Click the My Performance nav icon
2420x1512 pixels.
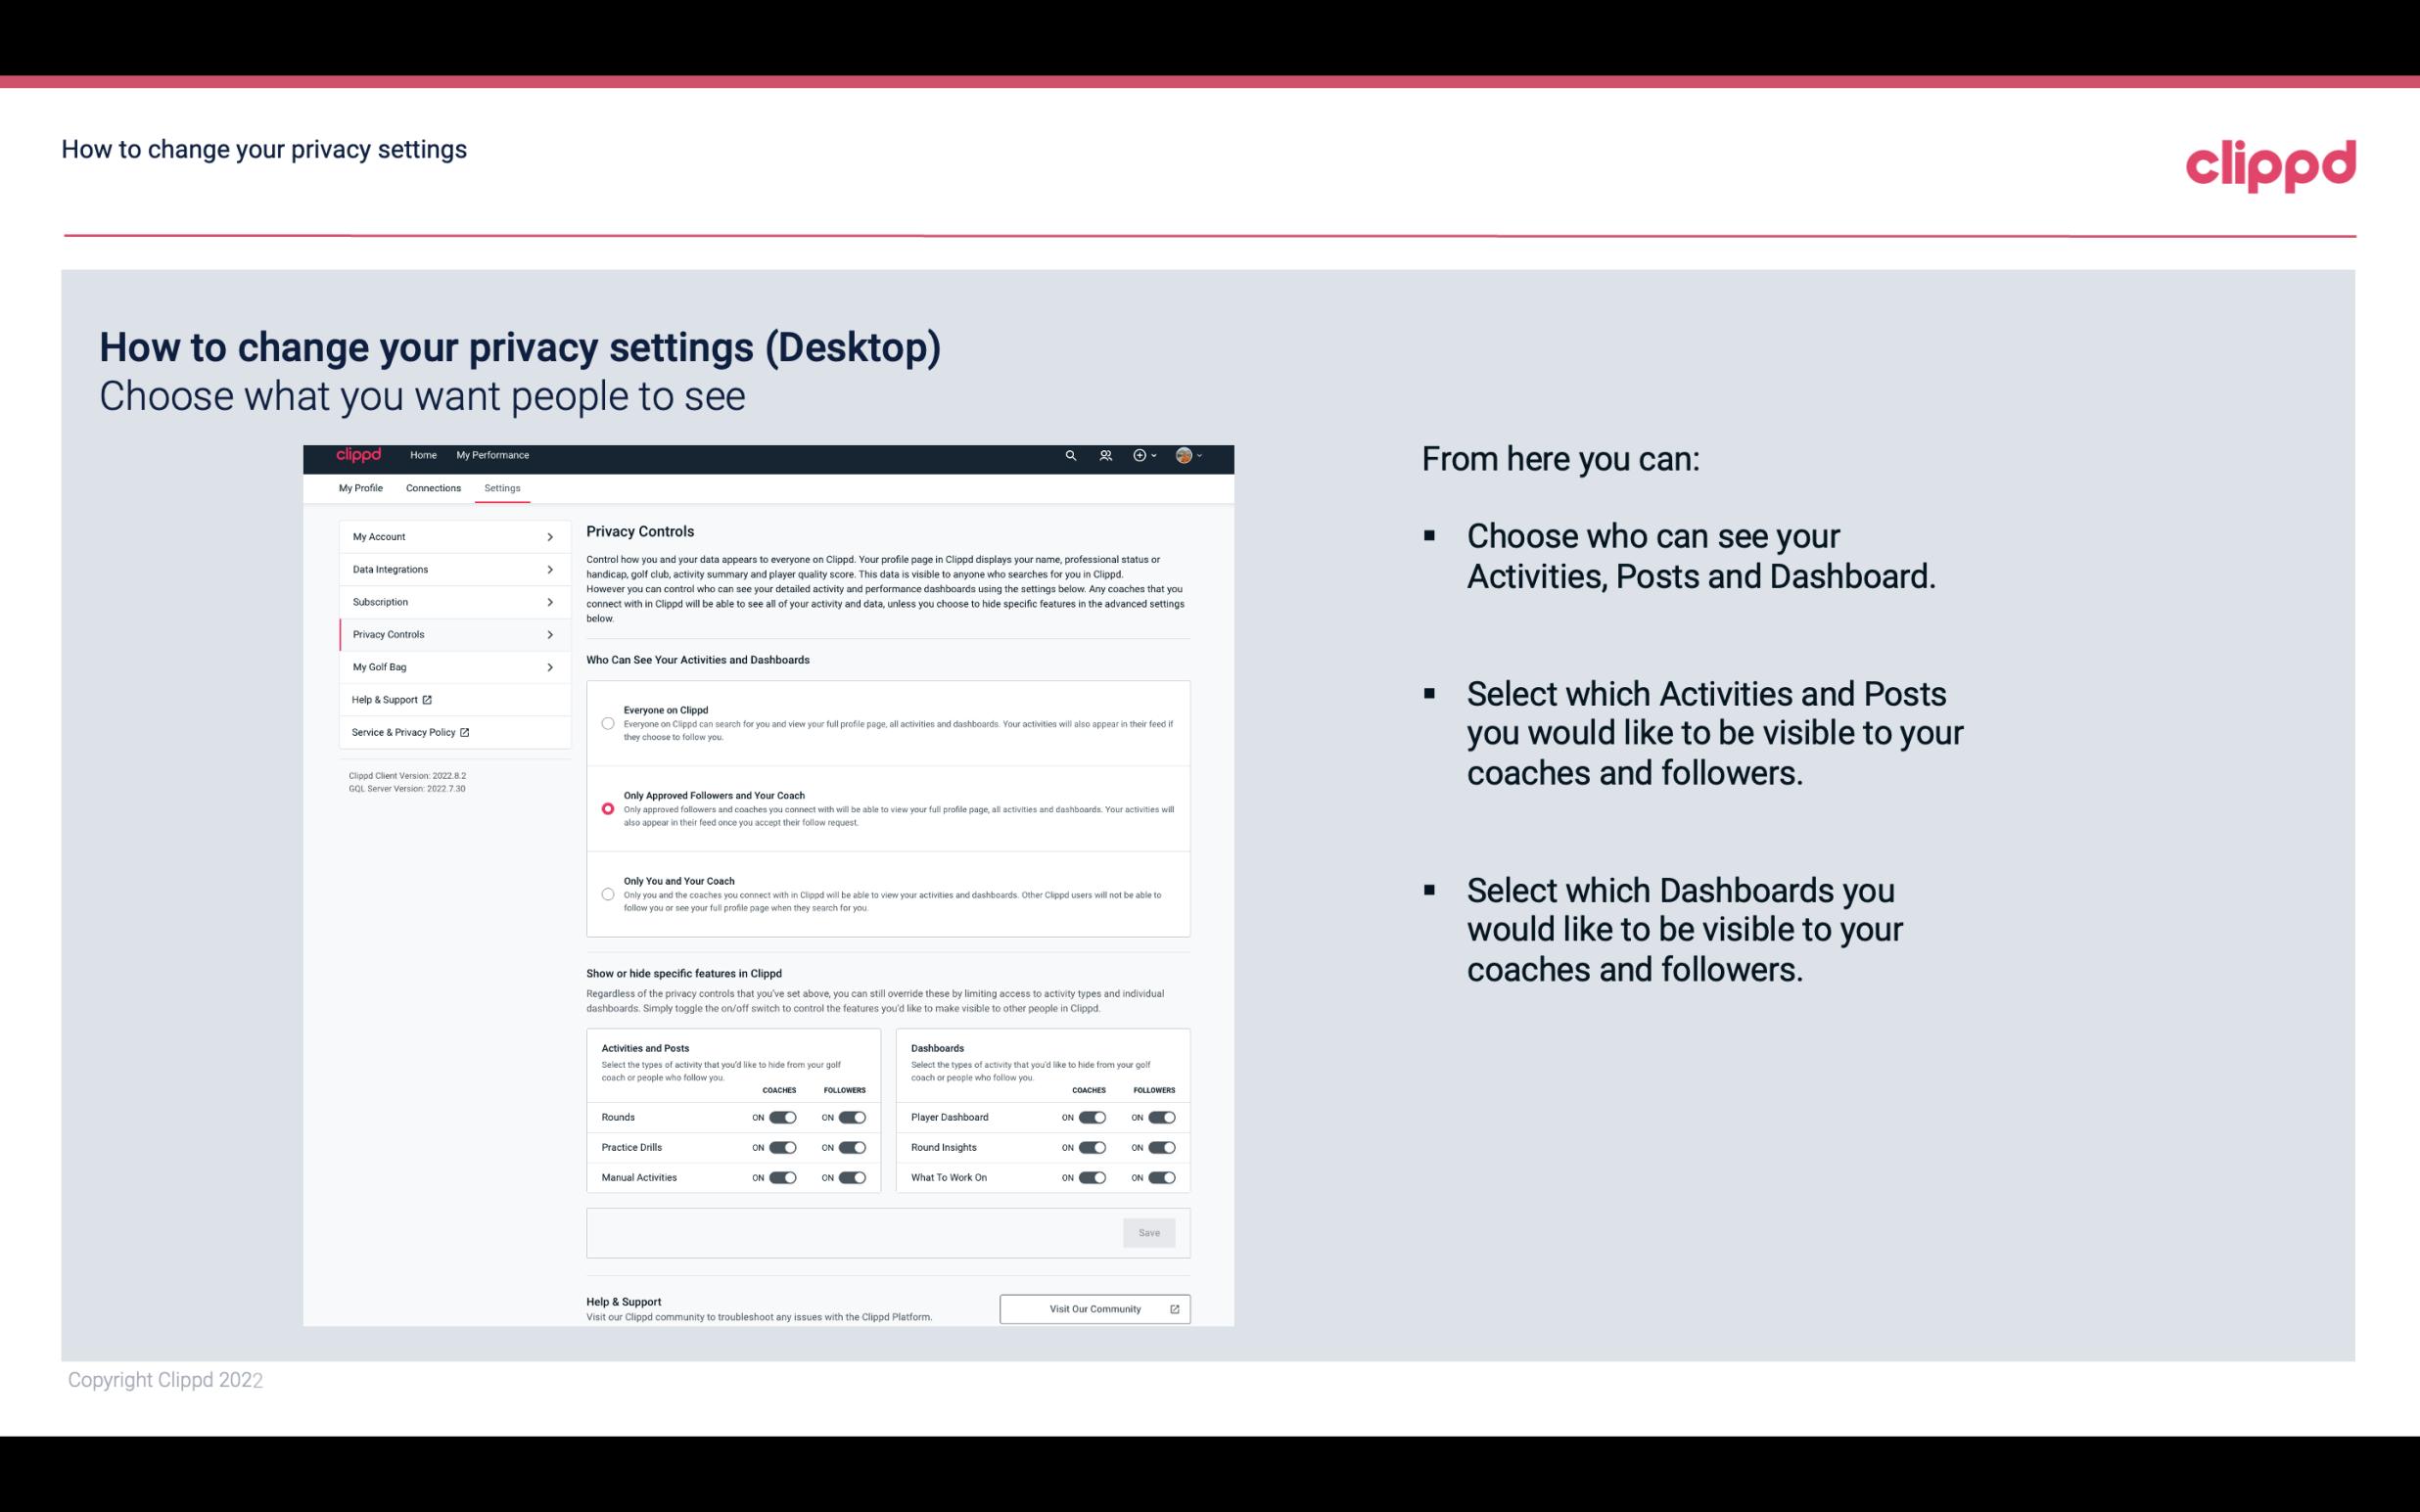coord(493,455)
